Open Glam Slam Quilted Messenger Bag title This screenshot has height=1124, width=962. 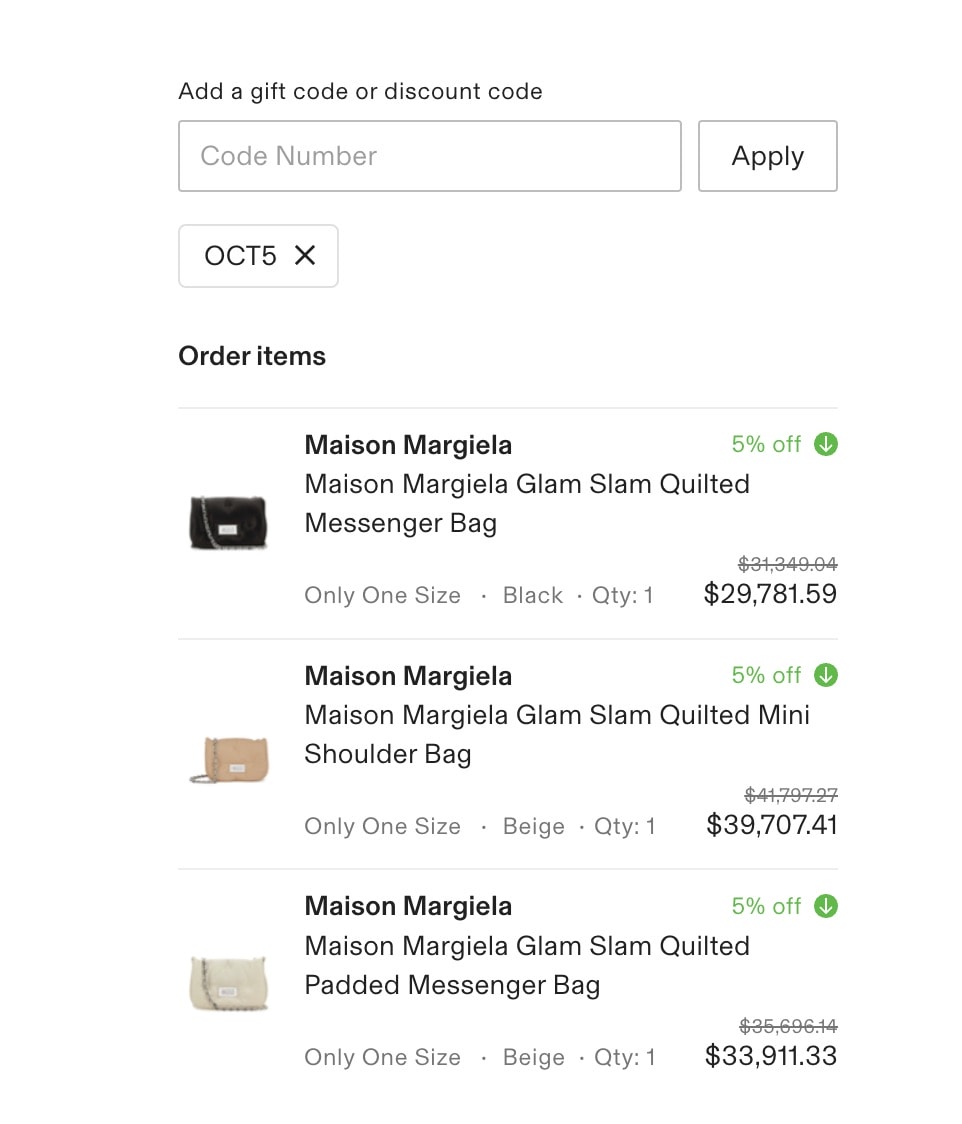527,503
